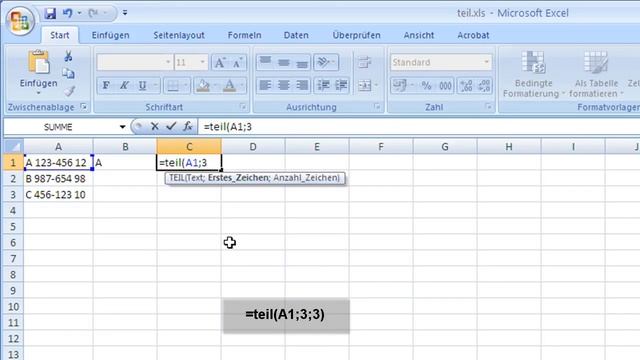Image resolution: width=640 pixels, height=360 pixels.
Task: Switch to the Daten tab
Action: point(296,35)
